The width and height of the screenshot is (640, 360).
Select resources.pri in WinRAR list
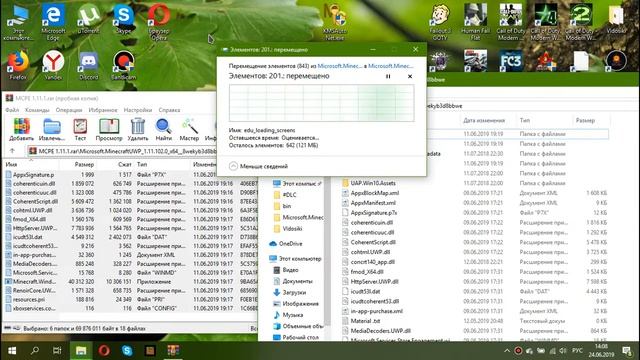coord(29,299)
